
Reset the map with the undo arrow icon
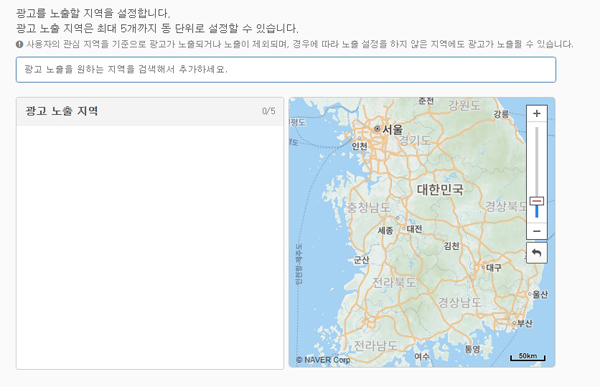click(x=536, y=253)
